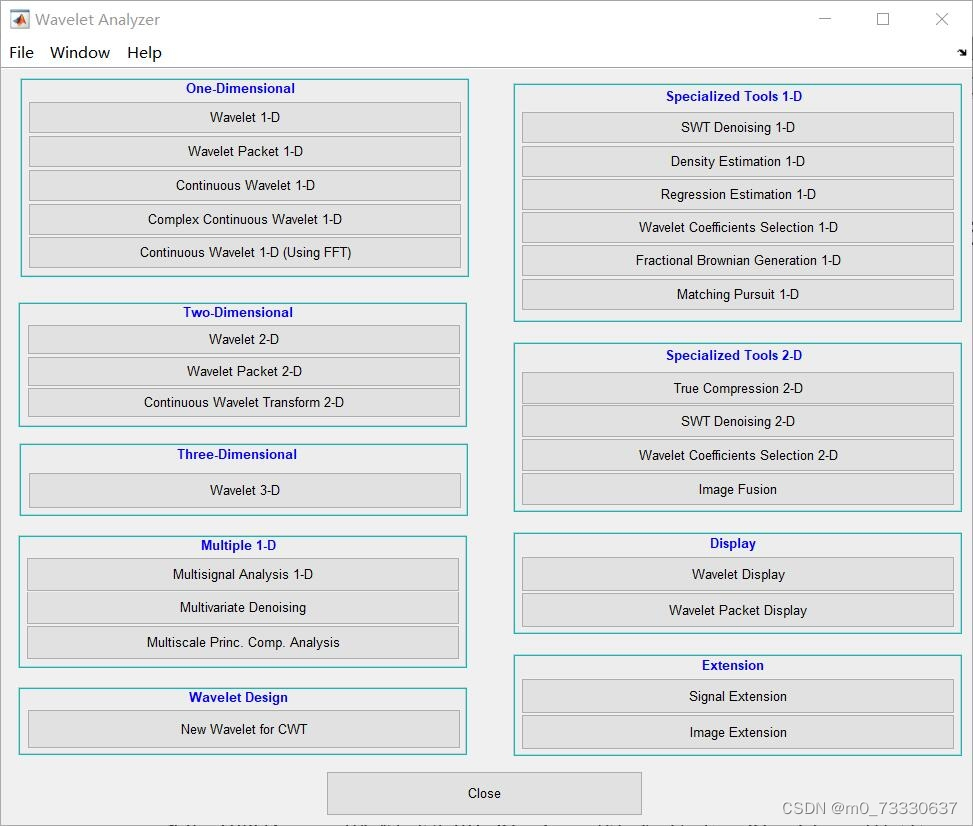973x826 pixels.
Task: Maximize the Wavelet Analyzer window
Action: pos(882,19)
